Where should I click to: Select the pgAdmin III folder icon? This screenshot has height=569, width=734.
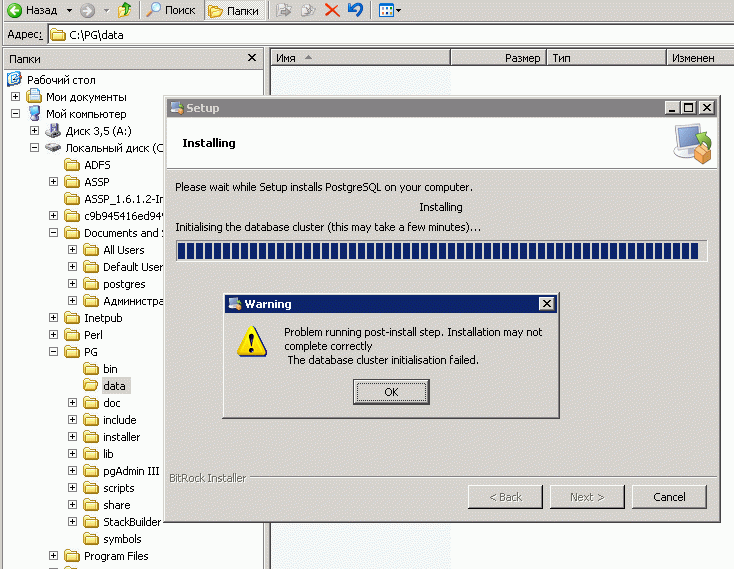coord(91,471)
